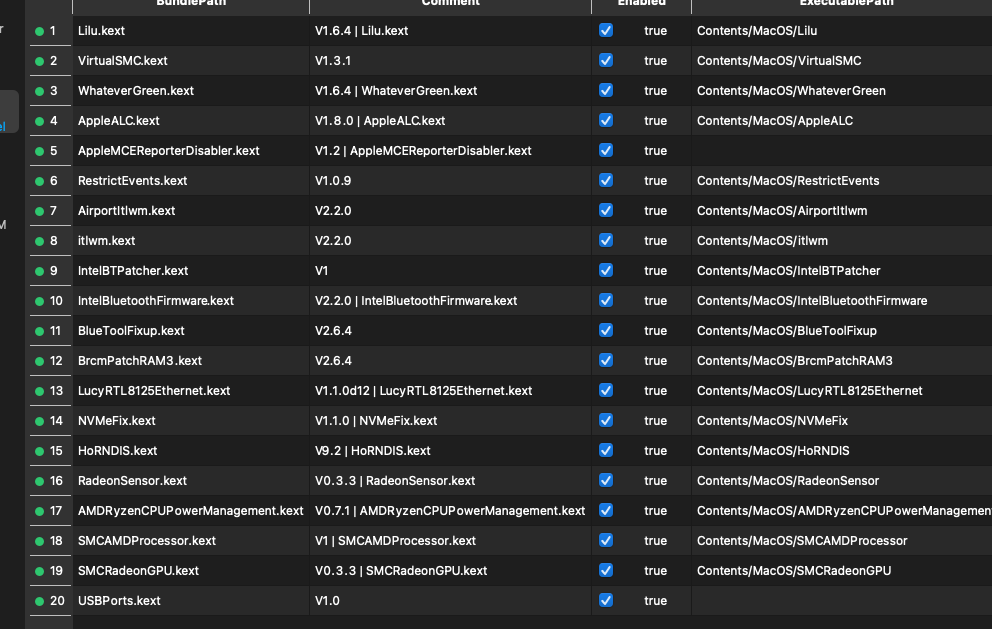Select comment "V1.0.9" for RestrictEvents
This screenshot has width=992, height=629.
click(x=450, y=180)
